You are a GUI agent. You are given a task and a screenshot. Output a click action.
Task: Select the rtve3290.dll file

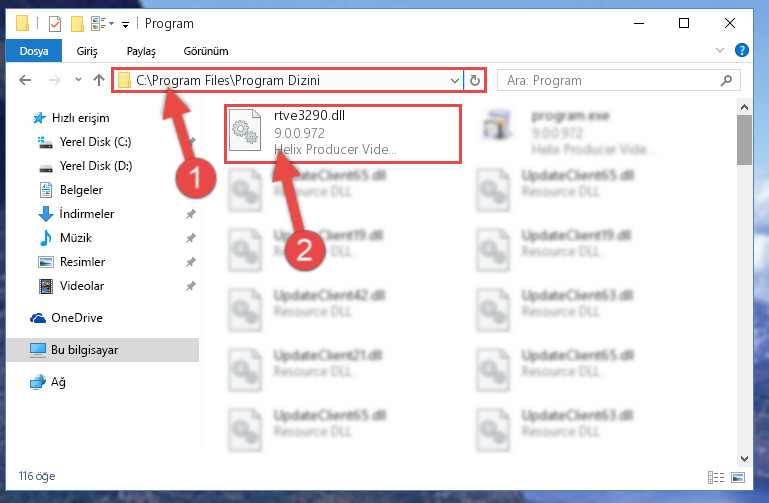[x=343, y=133]
